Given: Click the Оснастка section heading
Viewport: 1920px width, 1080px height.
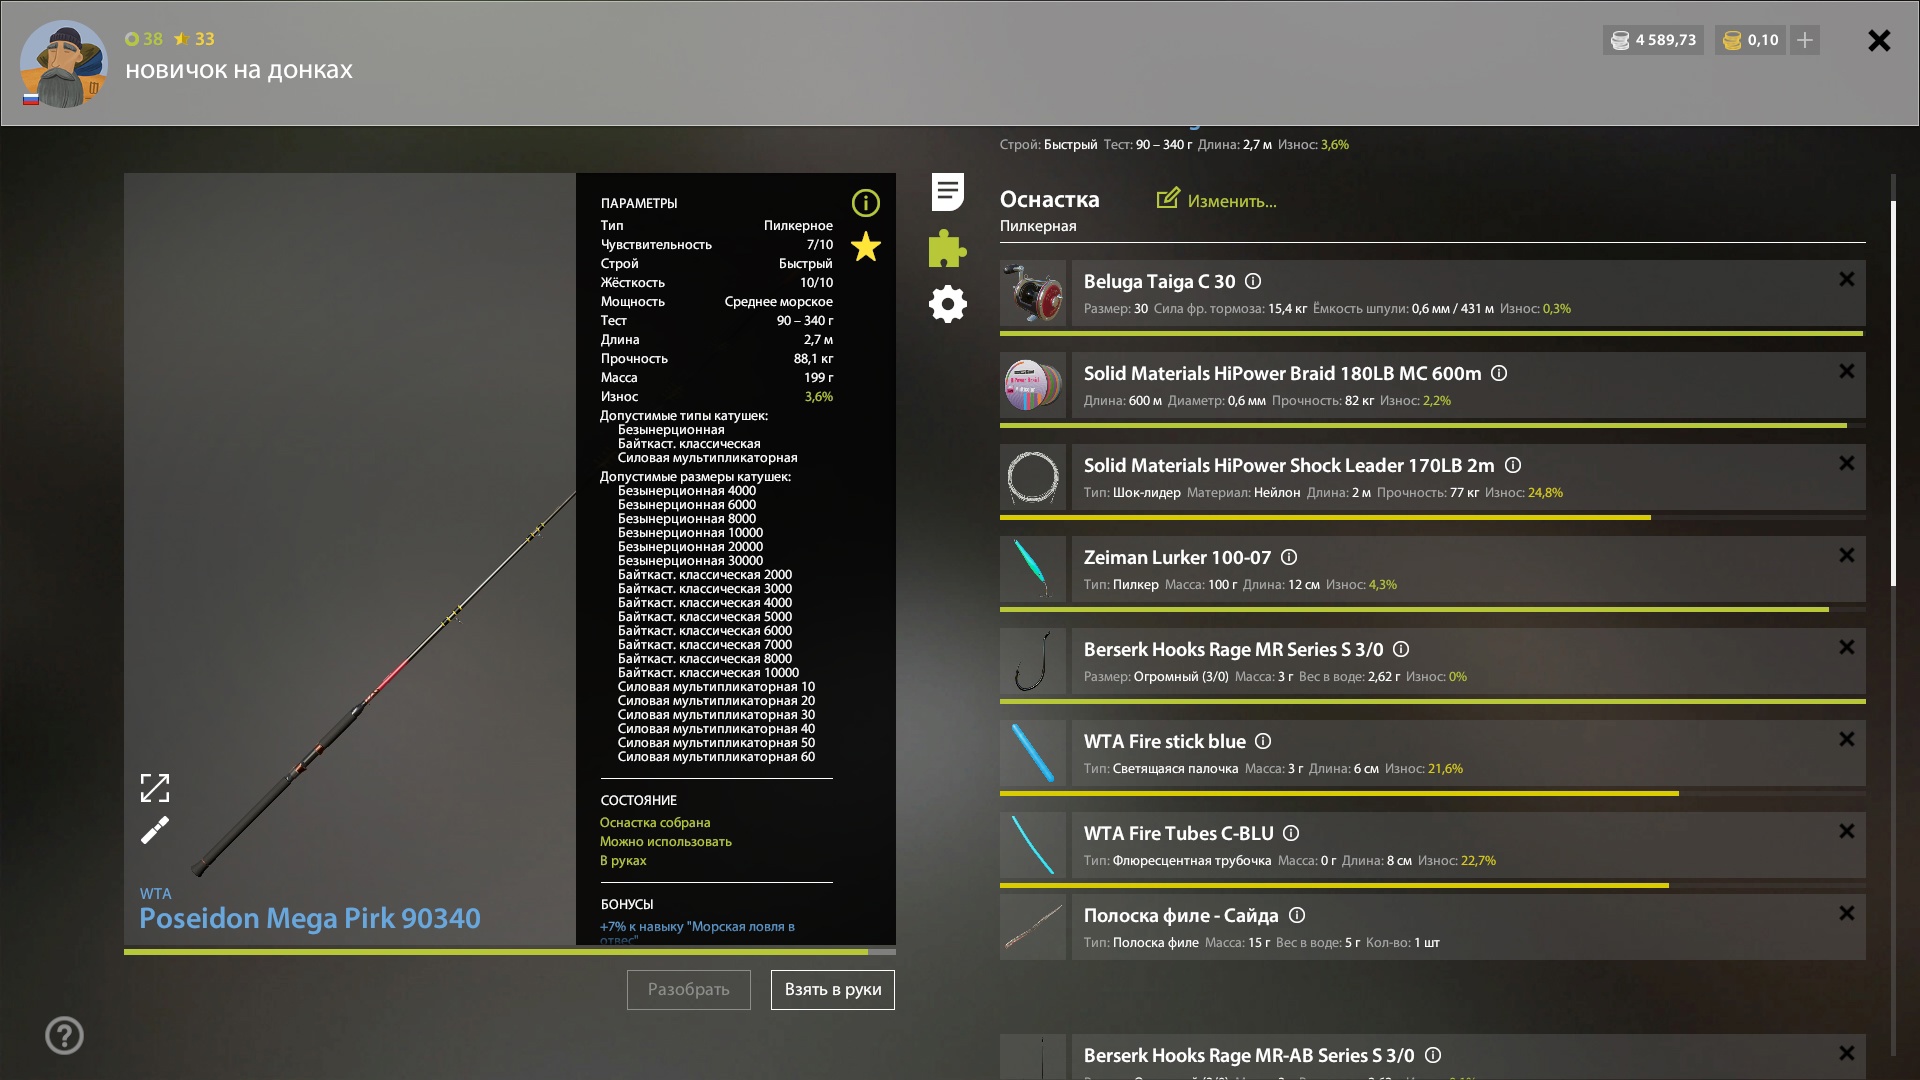Looking at the screenshot, I should coord(1049,199).
